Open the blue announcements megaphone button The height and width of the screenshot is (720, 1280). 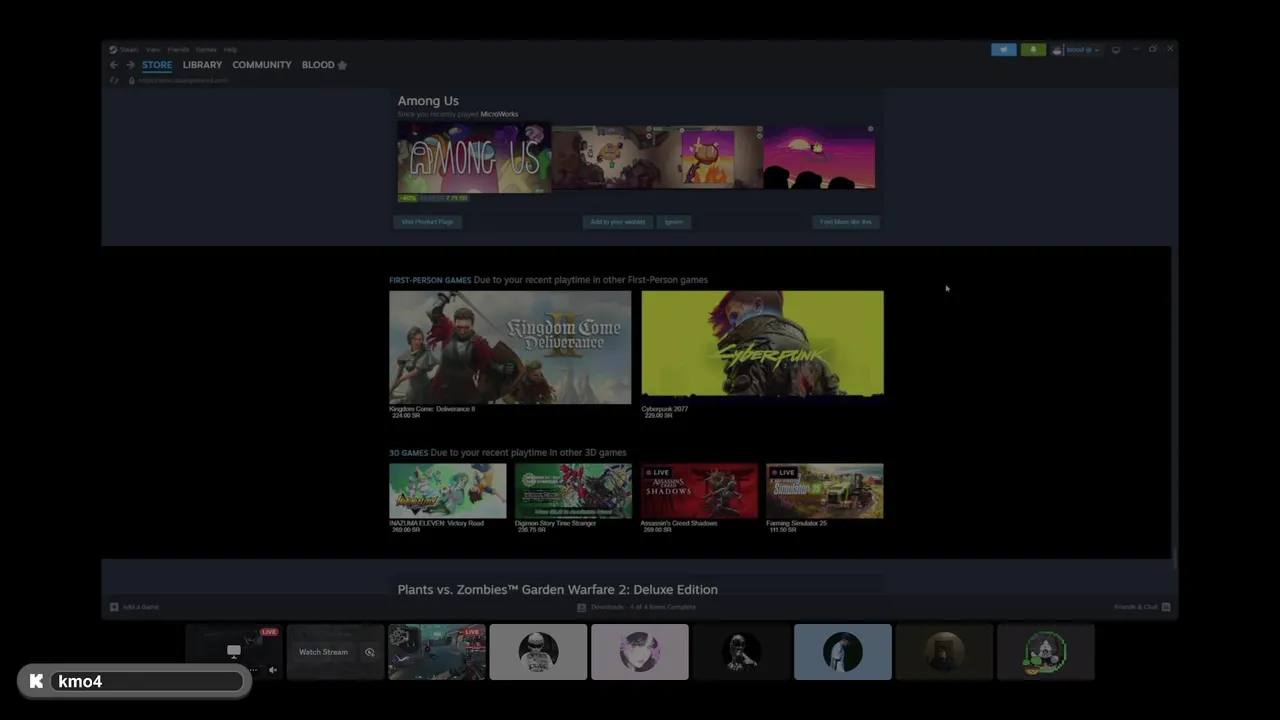coord(1003,50)
